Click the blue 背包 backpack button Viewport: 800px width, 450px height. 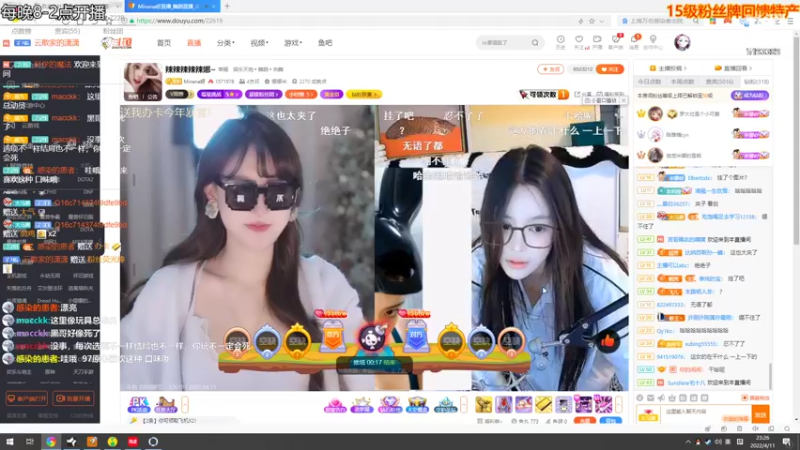[611, 421]
